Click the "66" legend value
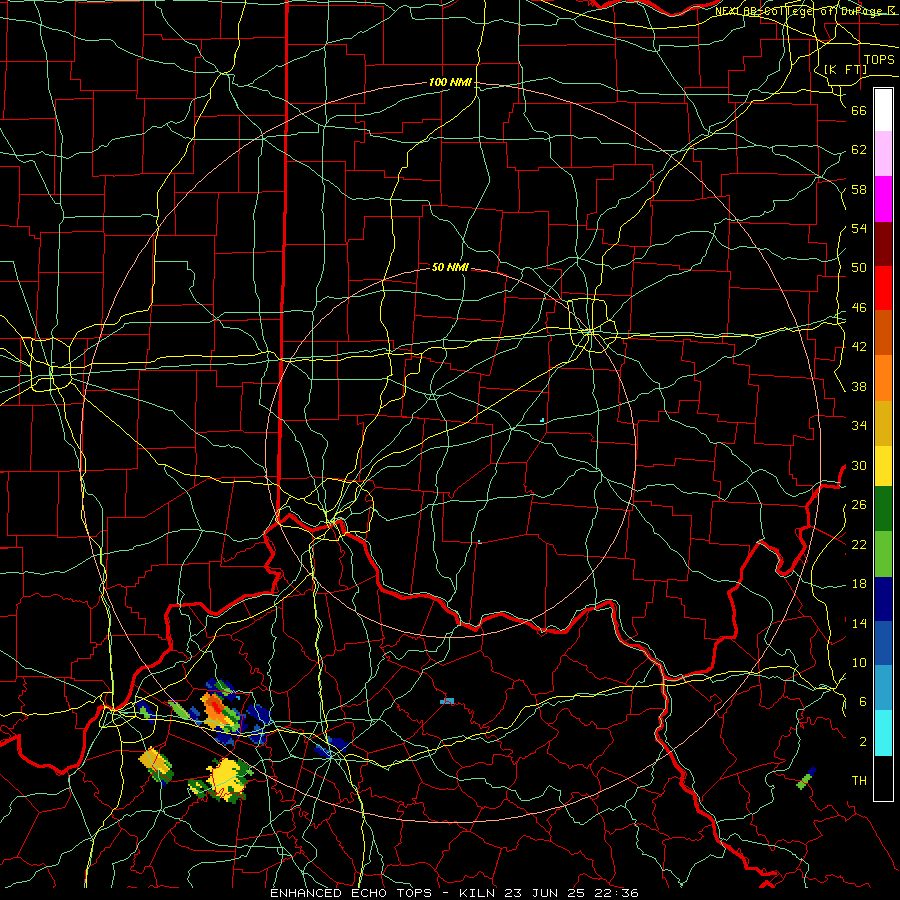900x900 pixels. click(x=859, y=111)
